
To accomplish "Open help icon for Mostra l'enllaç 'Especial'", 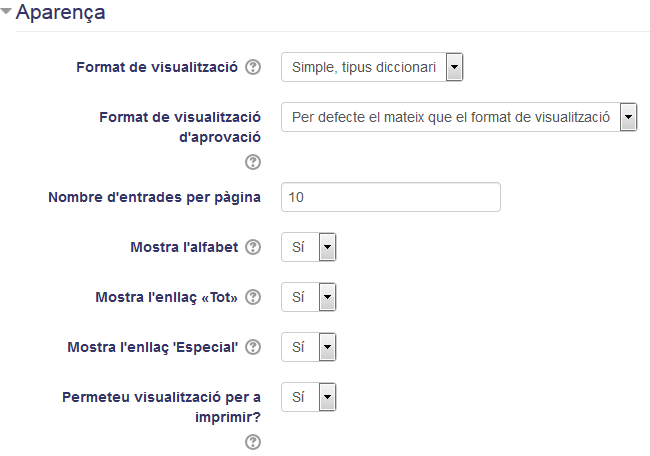I will 253,347.
